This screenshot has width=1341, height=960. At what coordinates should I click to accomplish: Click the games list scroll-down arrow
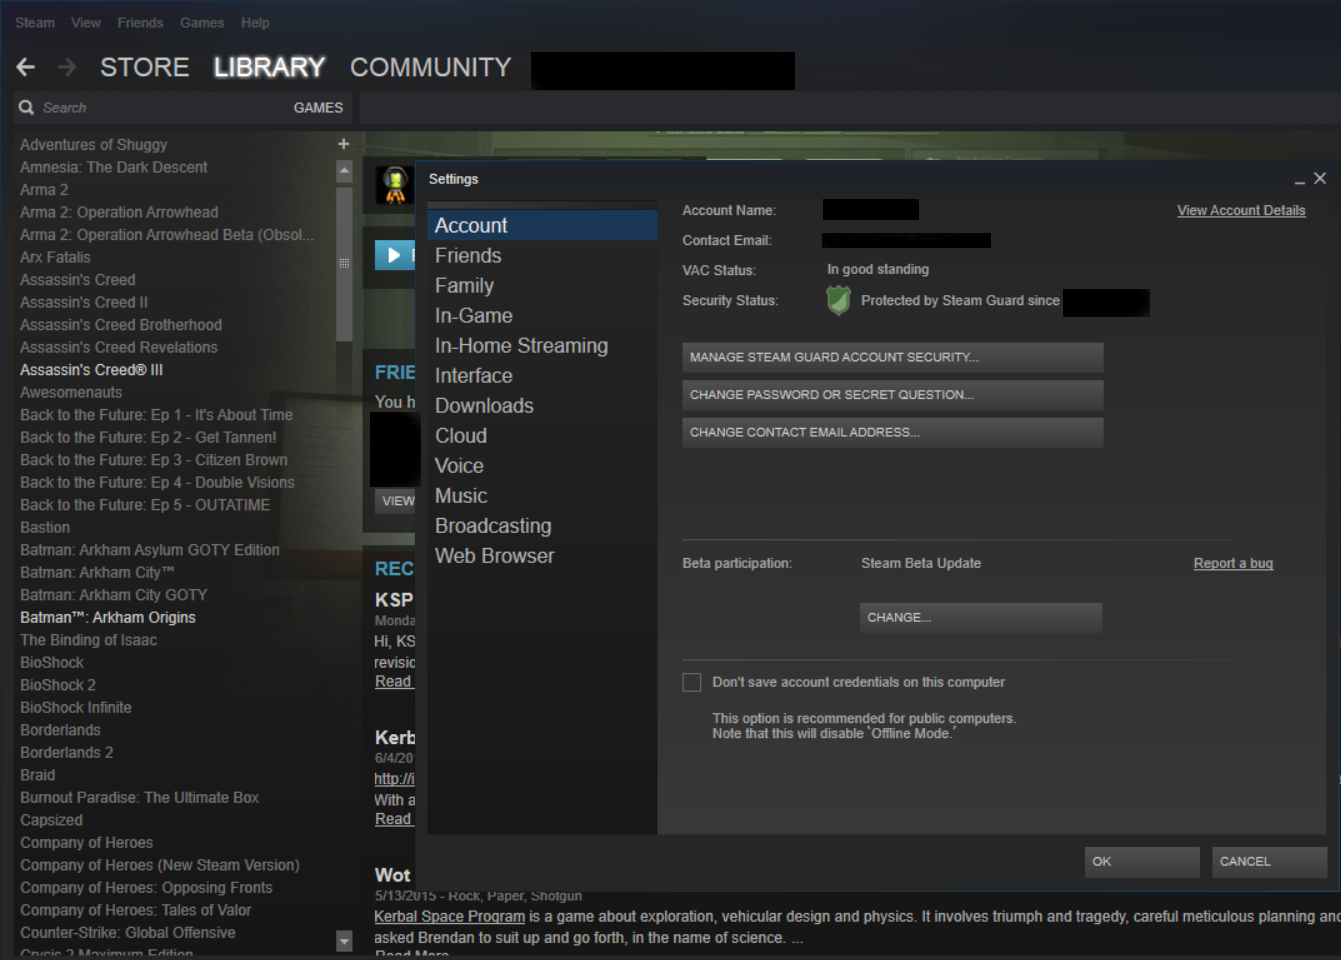pyautogui.click(x=344, y=941)
